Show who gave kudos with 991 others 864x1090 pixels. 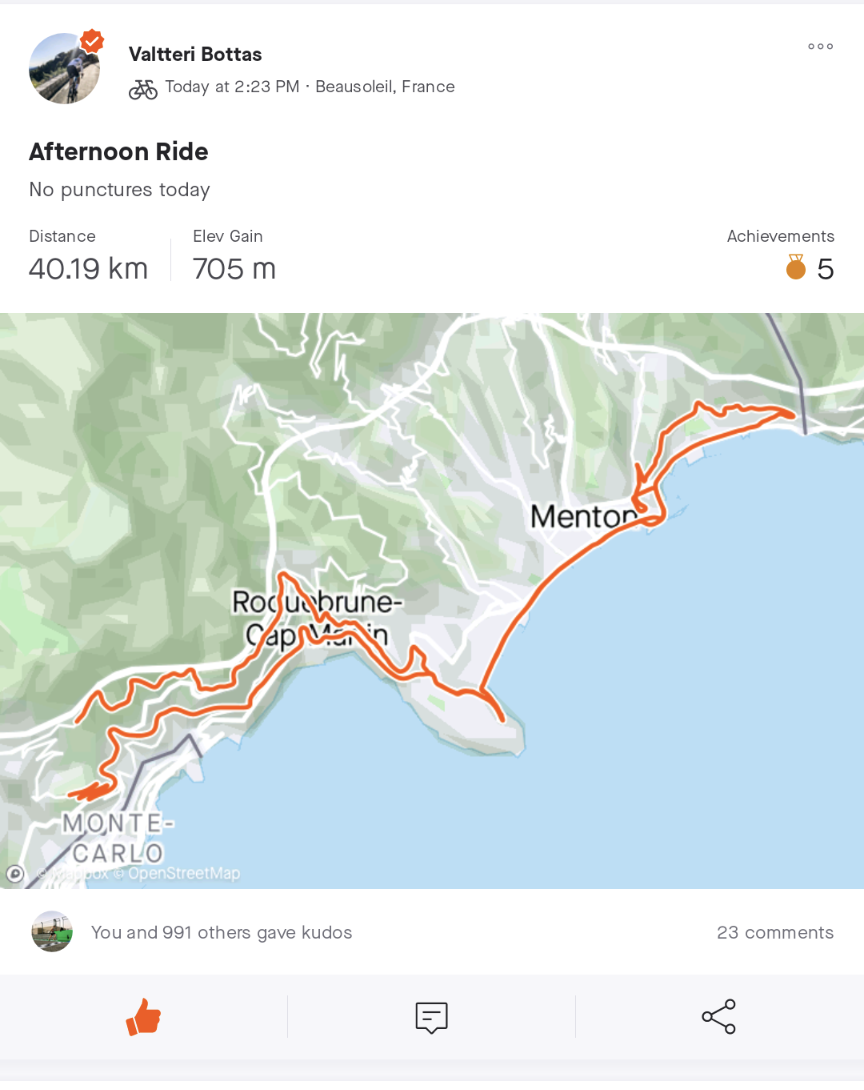click(221, 932)
